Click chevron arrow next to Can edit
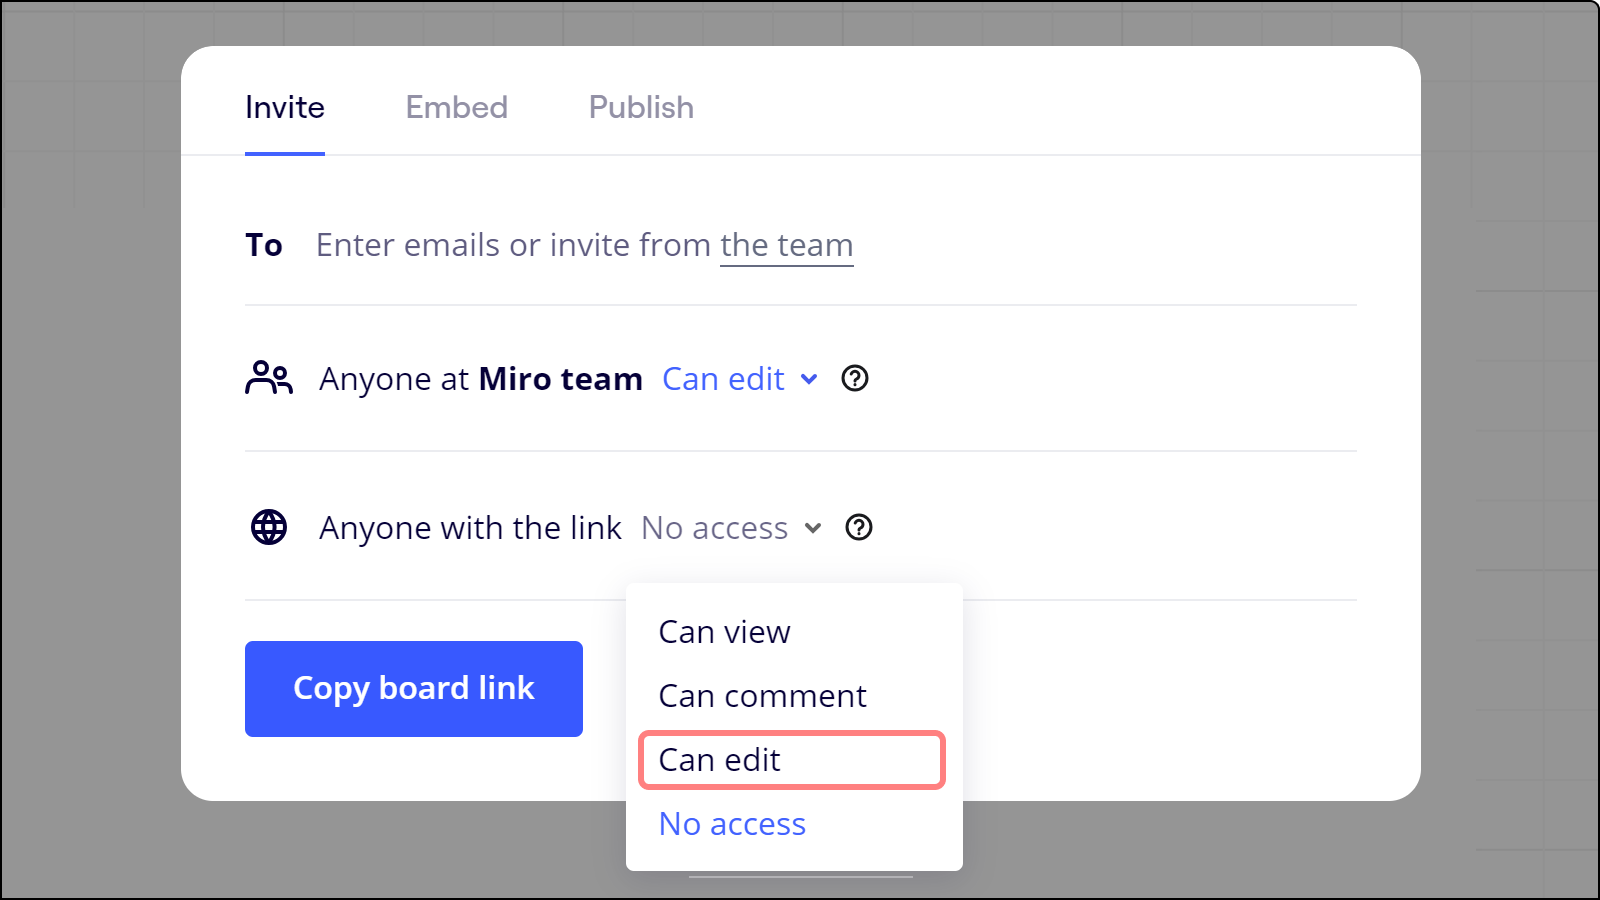1600x900 pixels. click(809, 379)
